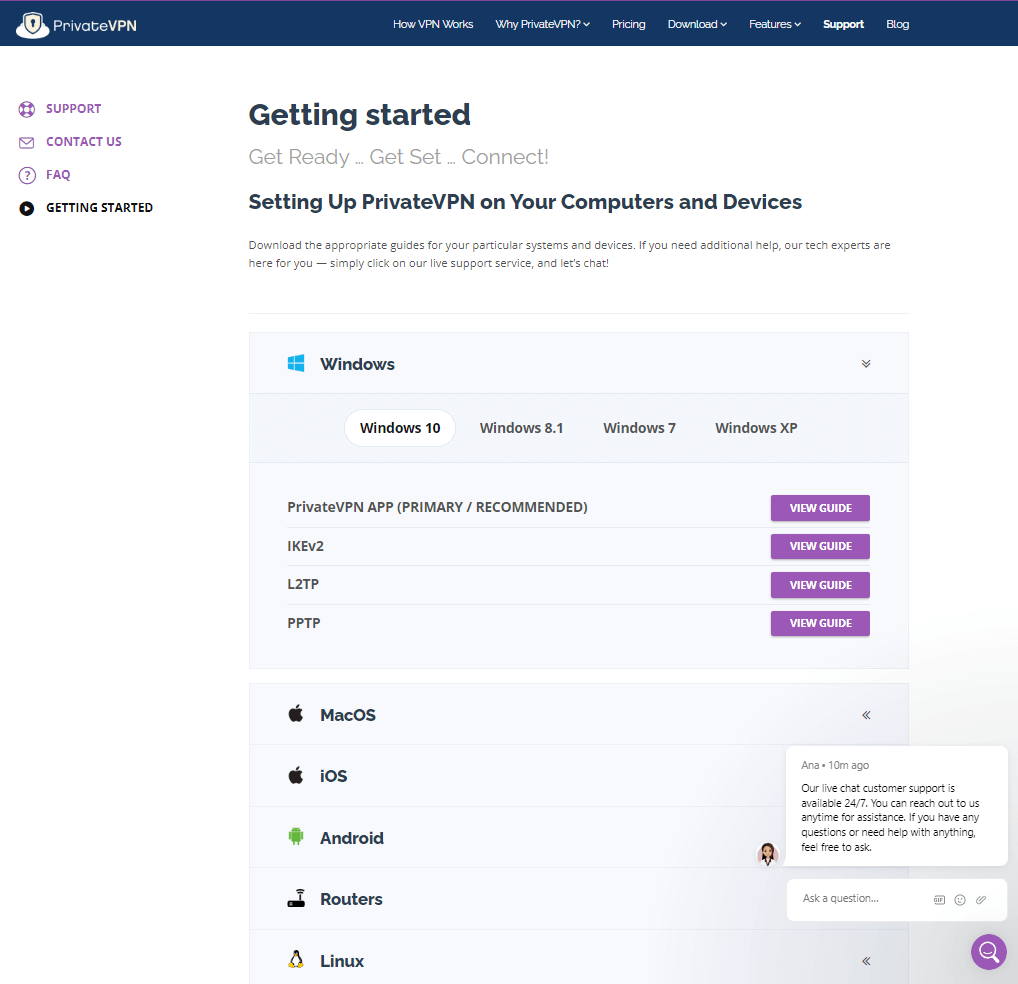This screenshot has width=1018, height=984.
Task: View guide for PrivateVPN APP
Action: (x=820, y=508)
